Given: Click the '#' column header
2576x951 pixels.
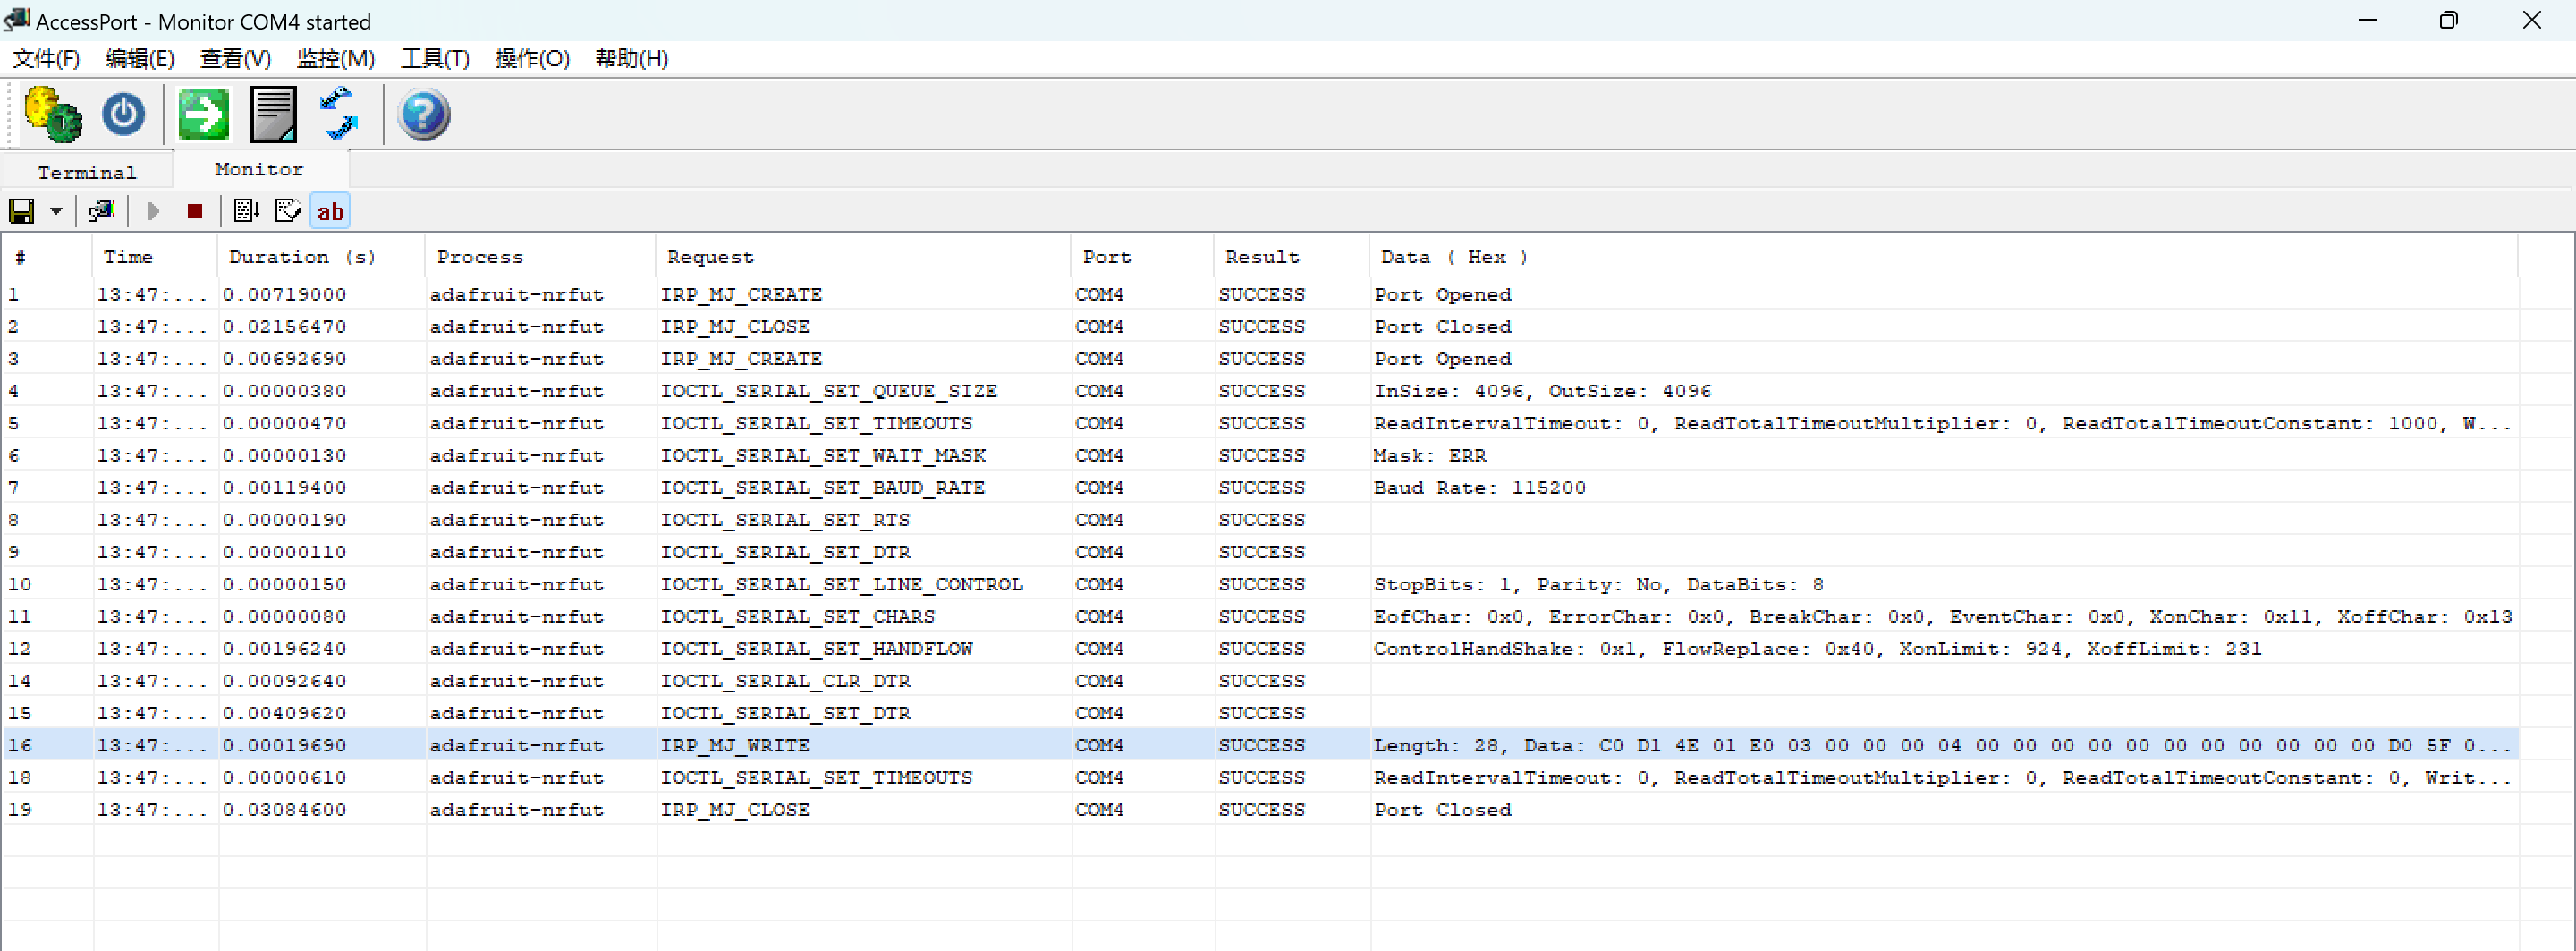Looking at the screenshot, I should coord(47,257).
